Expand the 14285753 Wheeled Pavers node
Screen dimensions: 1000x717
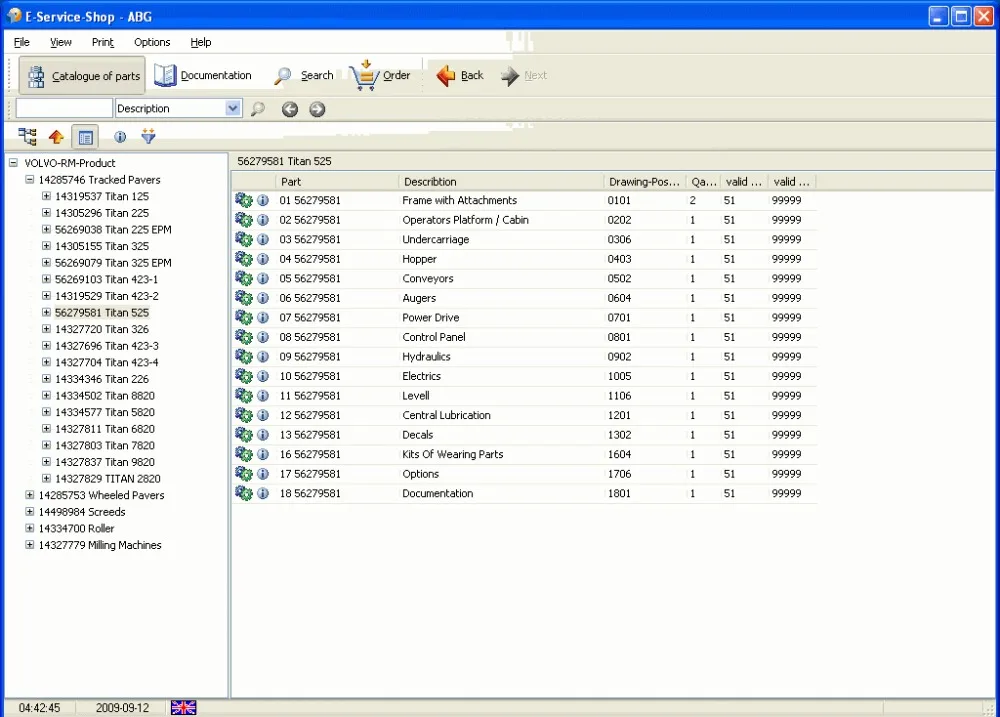point(29,495)
